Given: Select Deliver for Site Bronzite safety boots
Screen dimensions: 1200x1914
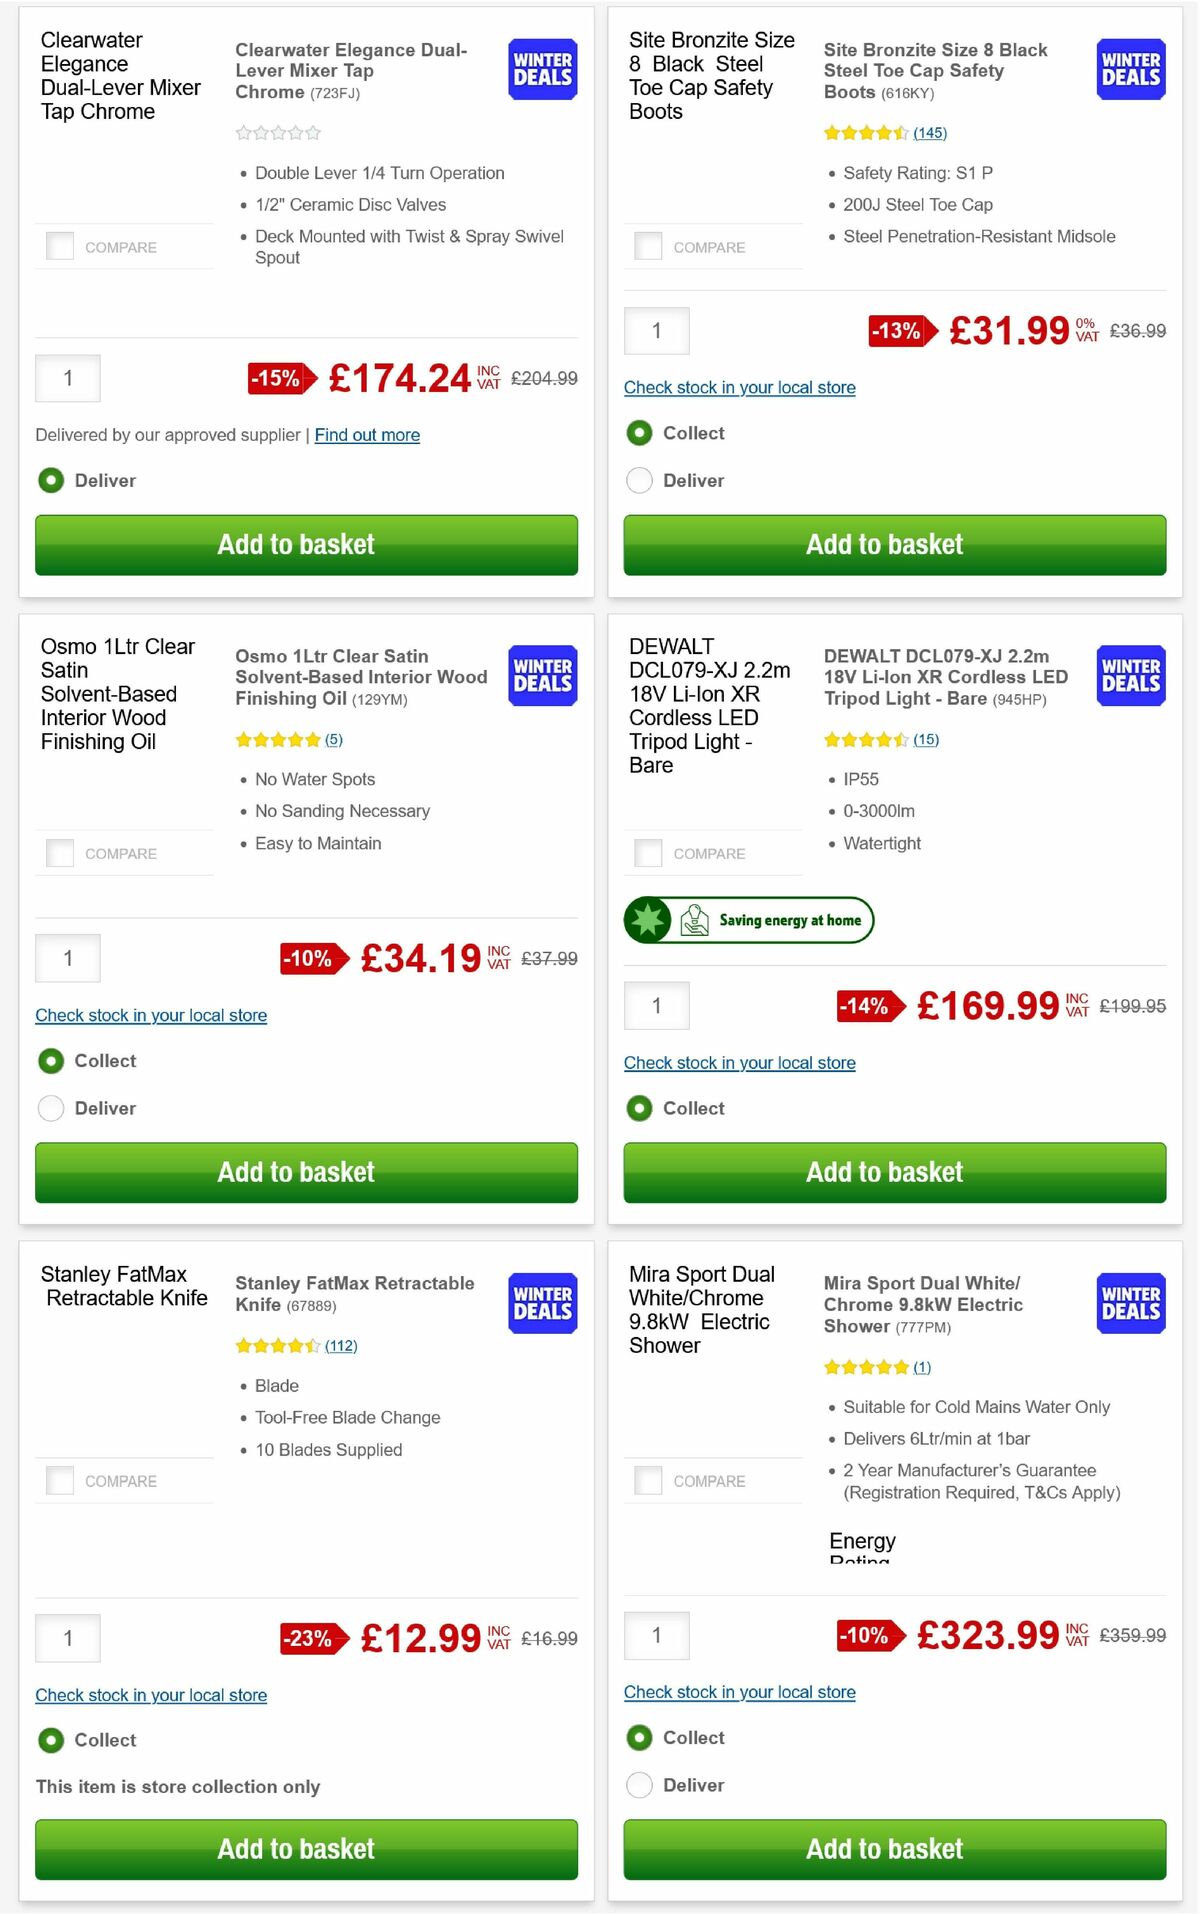Looking at the screenshot, I should click(639, 480).
